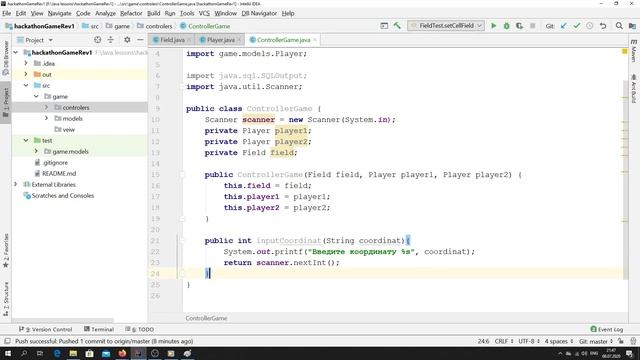Viewport: 640px width, 360px height.
Task: Expand External Libraries node
Action: [x=16, y=185]
